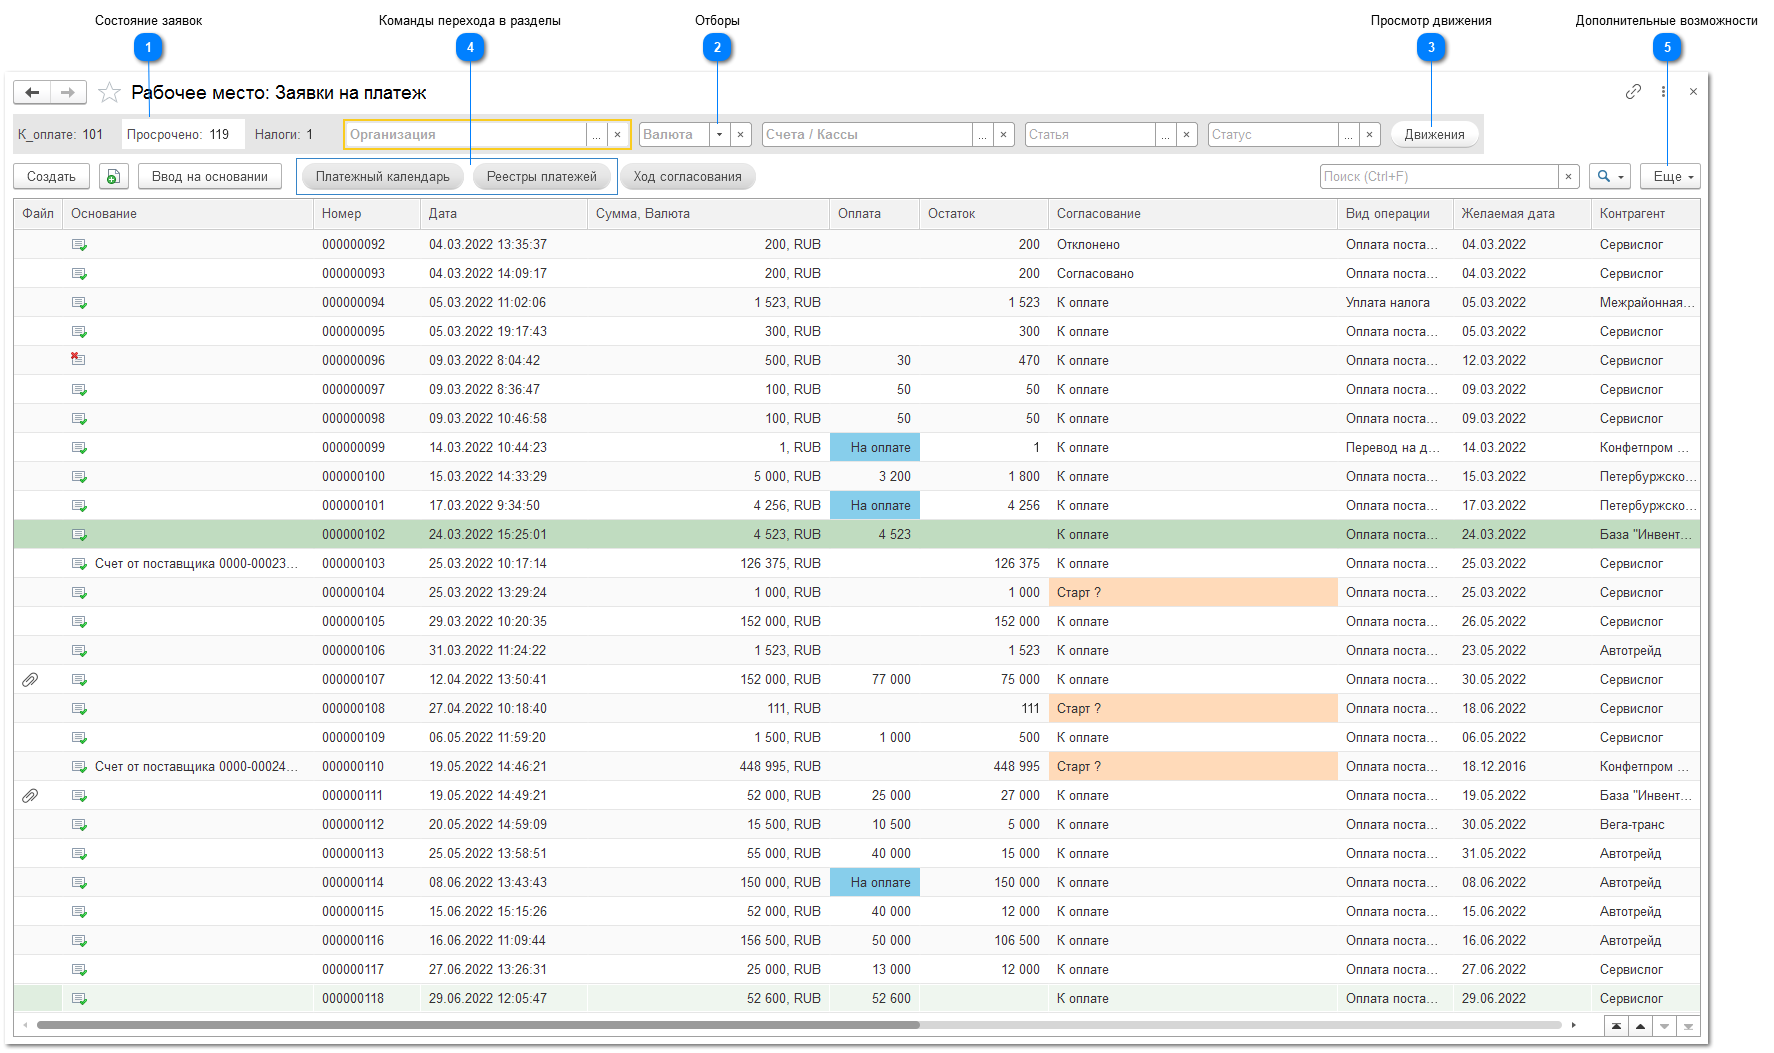1774x1053 pixels.
Task: Go back with the left arrow button
Action: (x=32, y=93)
